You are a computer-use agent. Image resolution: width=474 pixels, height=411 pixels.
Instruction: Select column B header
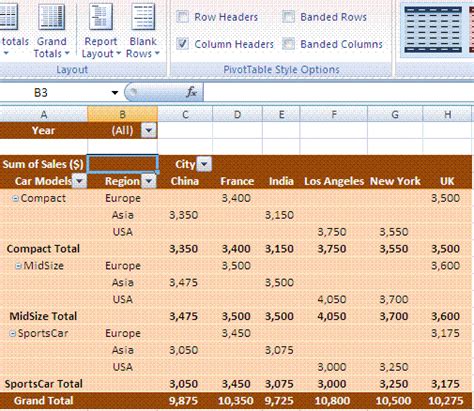(122, 115)
